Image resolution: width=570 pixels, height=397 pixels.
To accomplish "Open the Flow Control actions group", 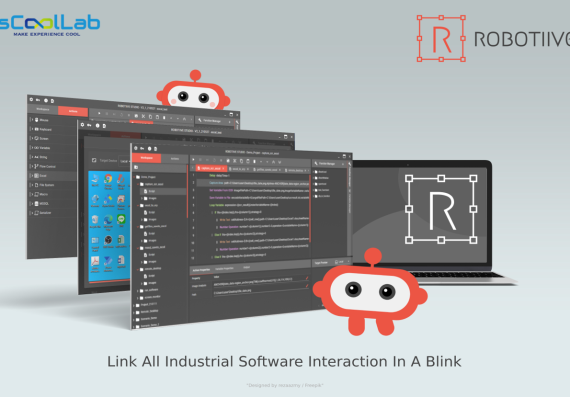I will (52, 166).
